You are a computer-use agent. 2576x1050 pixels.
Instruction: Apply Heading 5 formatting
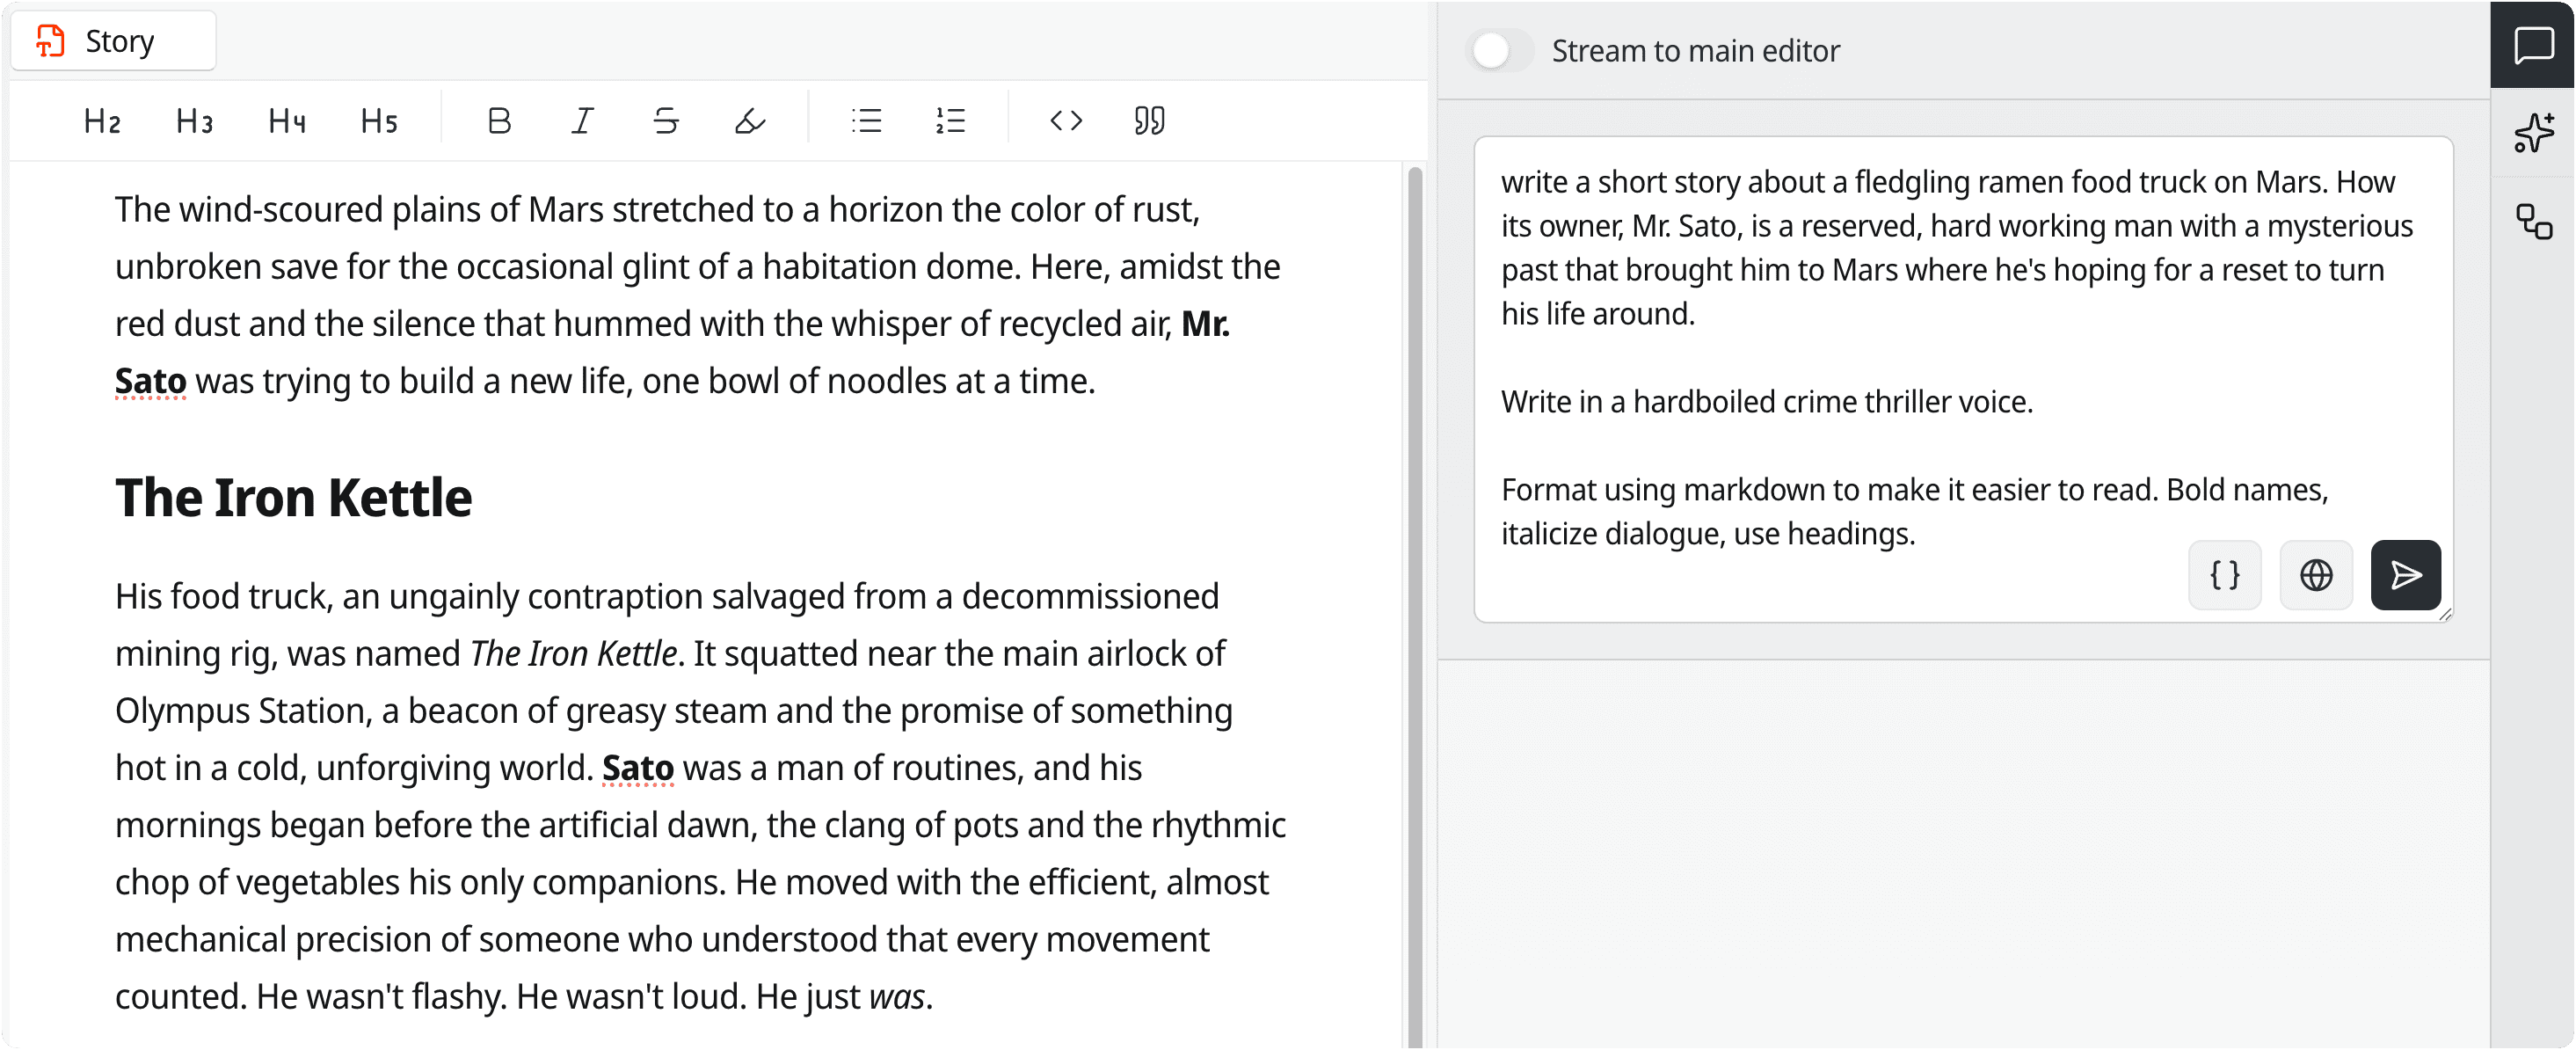378,120
